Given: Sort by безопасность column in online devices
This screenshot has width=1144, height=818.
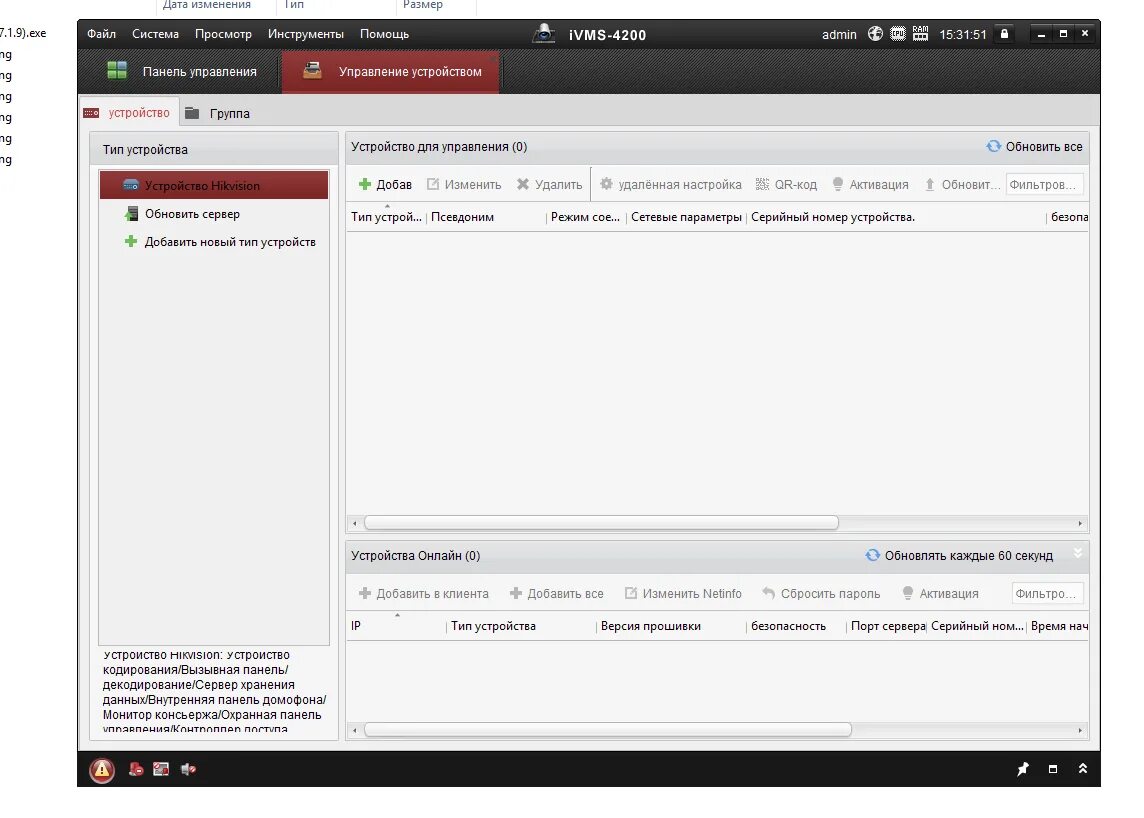Looking at the screenshot, I should (796, 625).
